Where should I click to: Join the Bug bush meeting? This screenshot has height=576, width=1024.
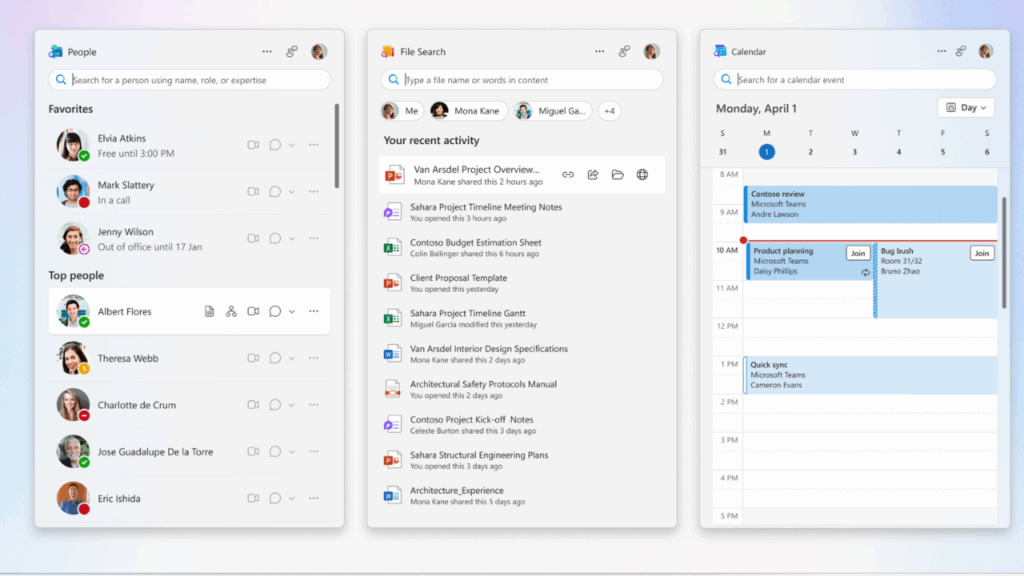[981, 253]
